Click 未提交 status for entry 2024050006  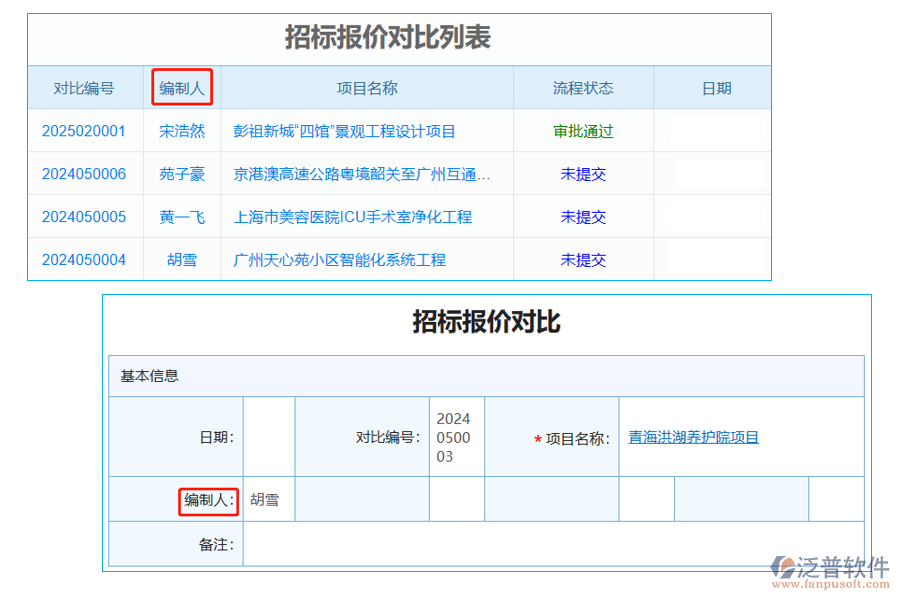[x=582, y=173]
